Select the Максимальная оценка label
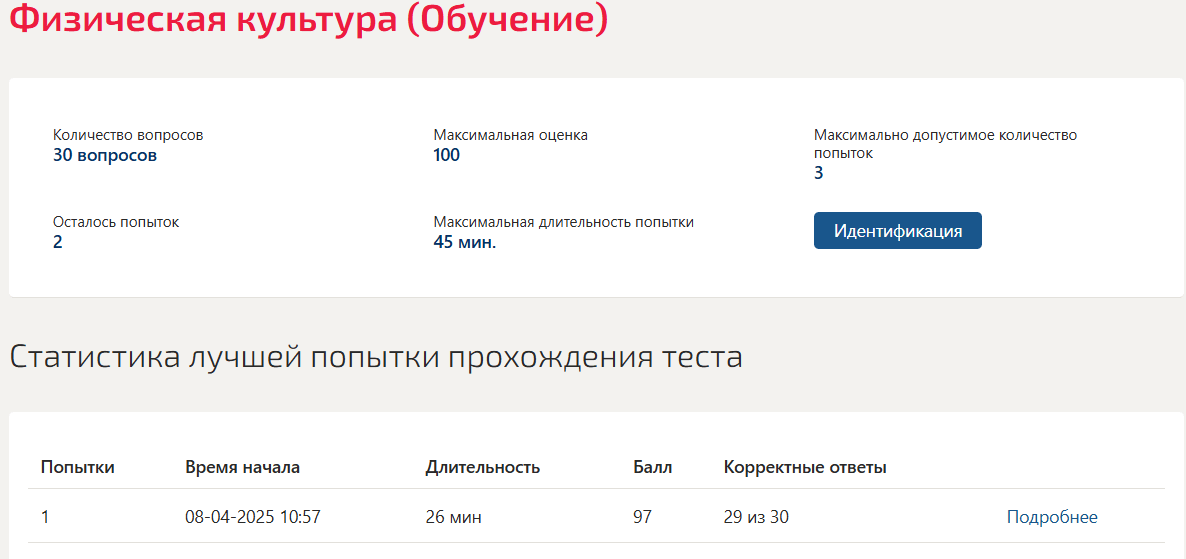Image resolution: width=1186 pixels, height=559 pixels. (x=511, y=135)
